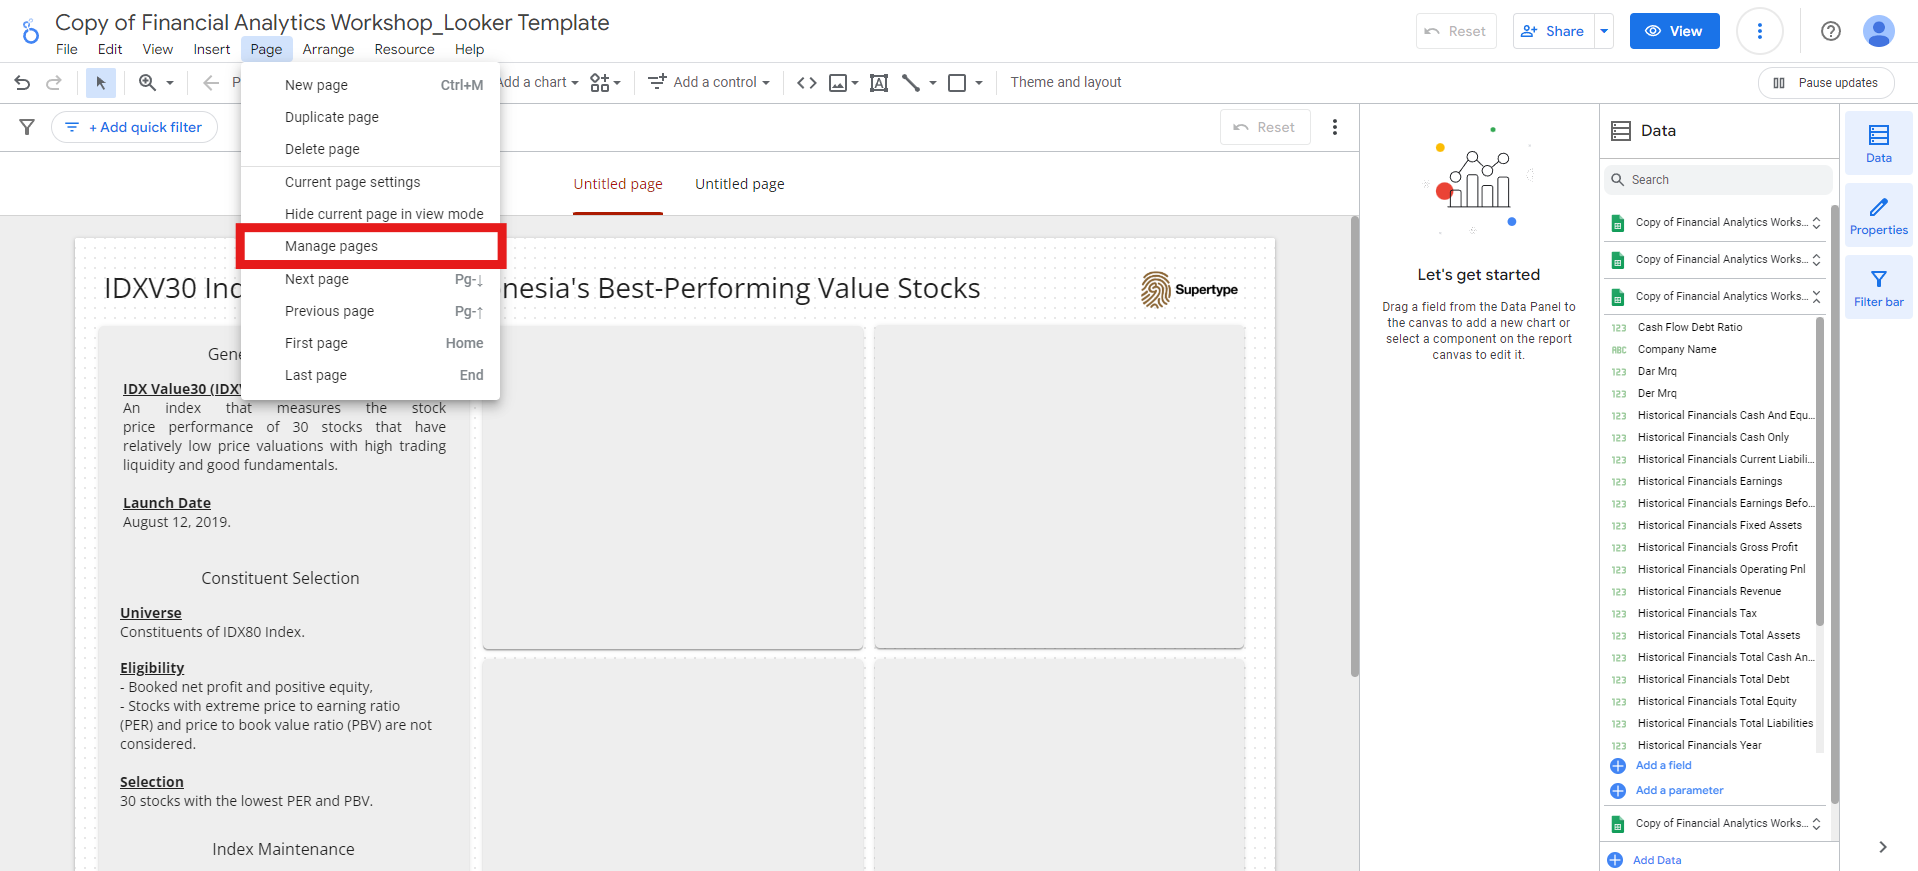The width and height of the screenshot is (1918, 871).
Task: Open the Arrange menu
Action: pos(328,49)
